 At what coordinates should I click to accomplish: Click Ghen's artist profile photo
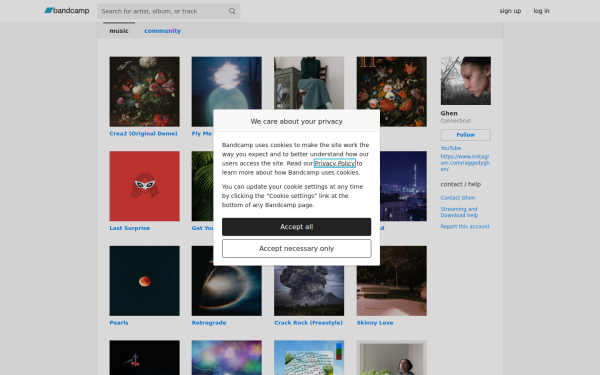coord(466,81)
